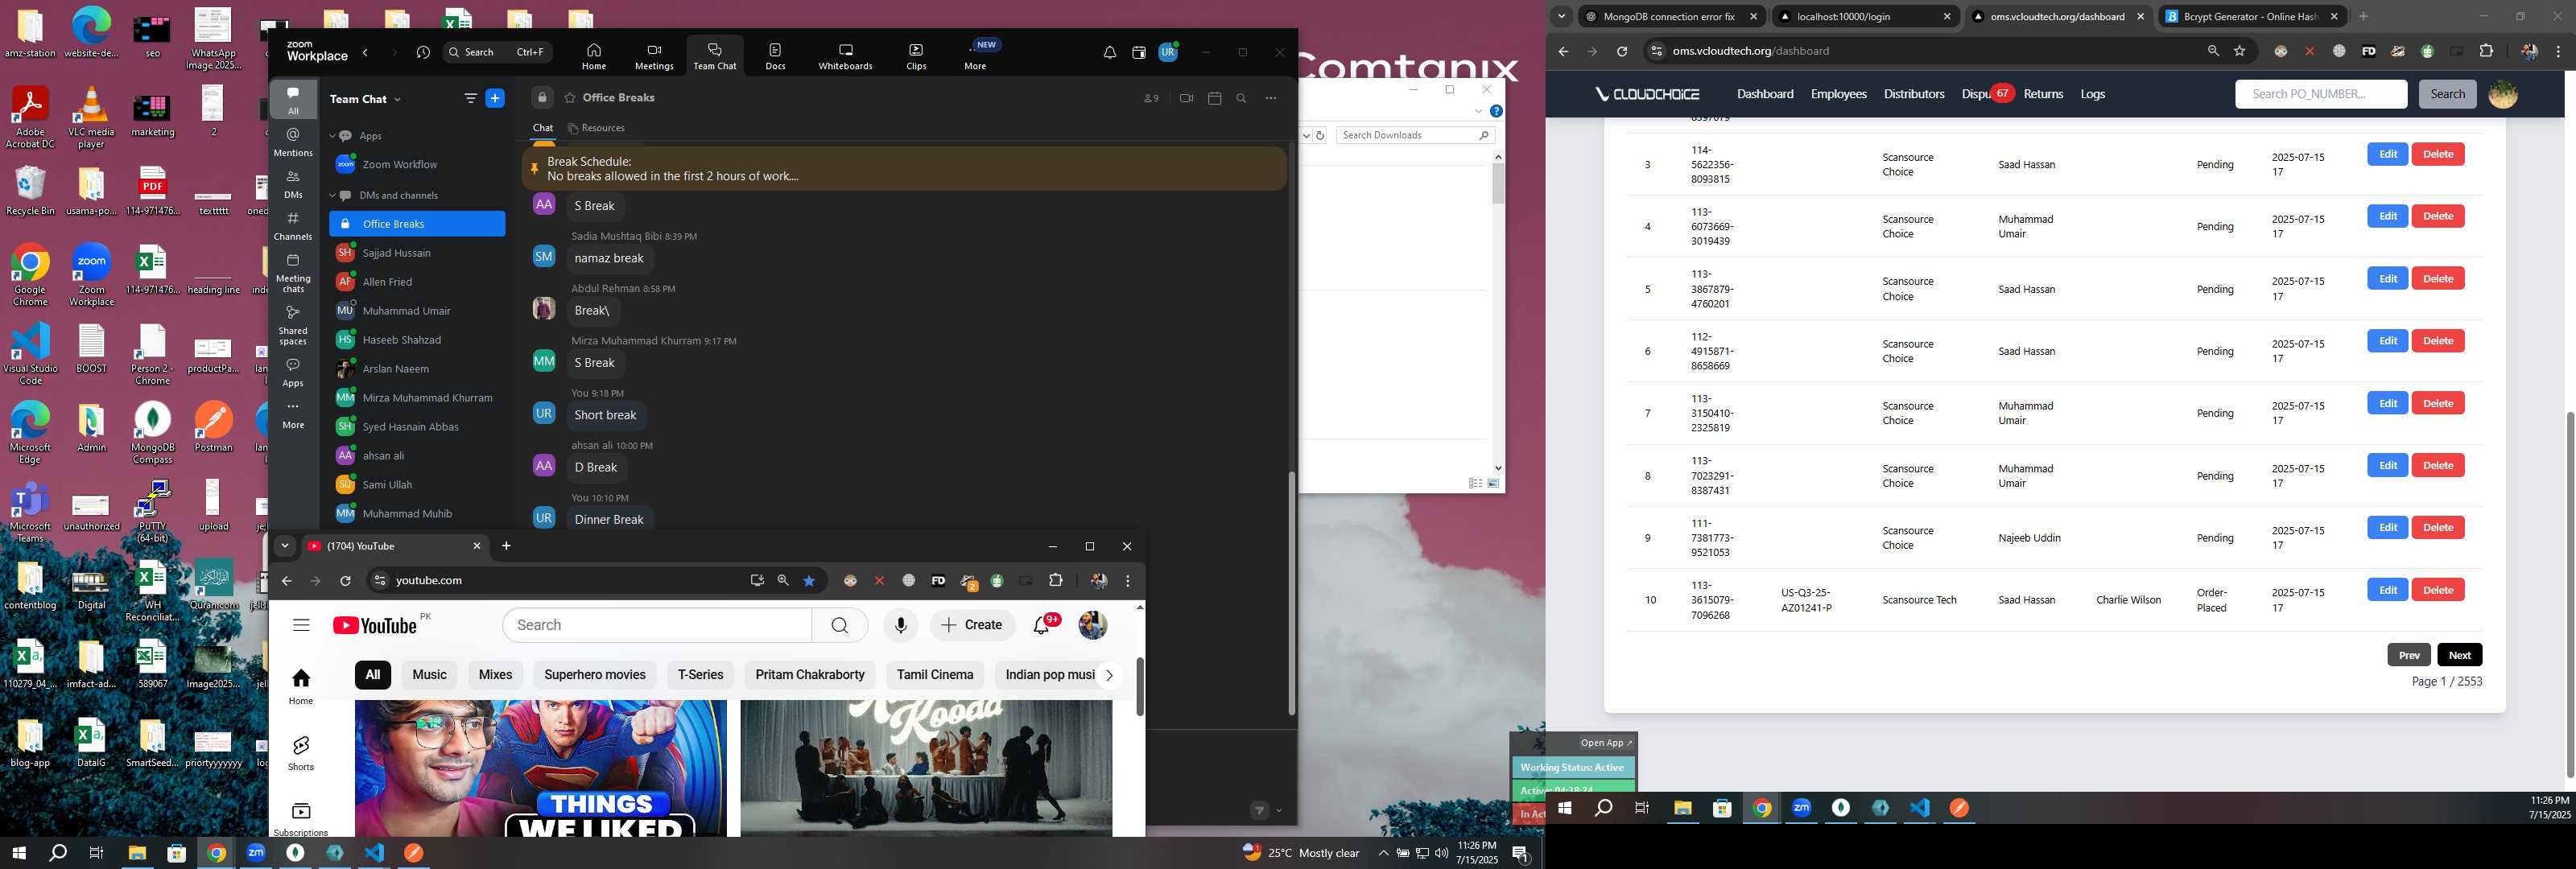
Task: Open Mentions in Zoom left sidebar
Action: [293, 142]
